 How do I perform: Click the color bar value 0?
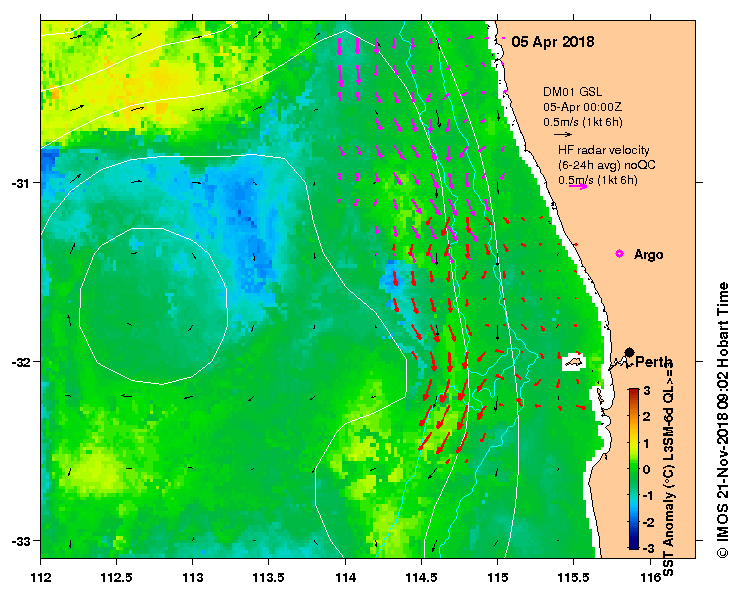[647, 469]
